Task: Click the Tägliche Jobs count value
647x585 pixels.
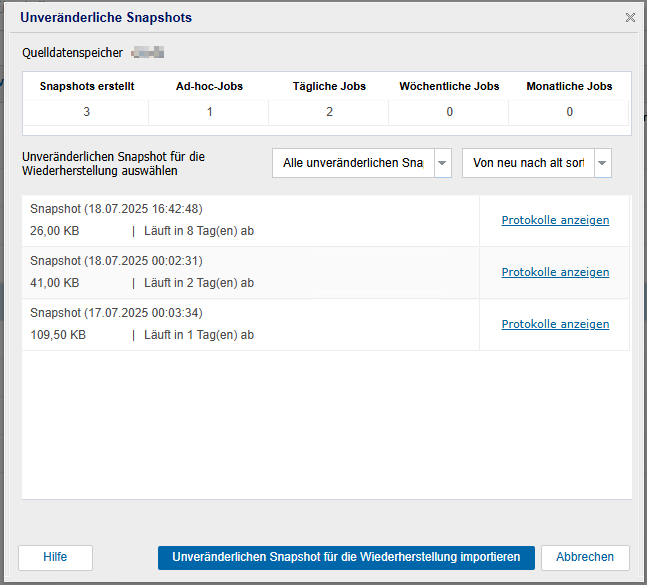Action: [329, 112]
